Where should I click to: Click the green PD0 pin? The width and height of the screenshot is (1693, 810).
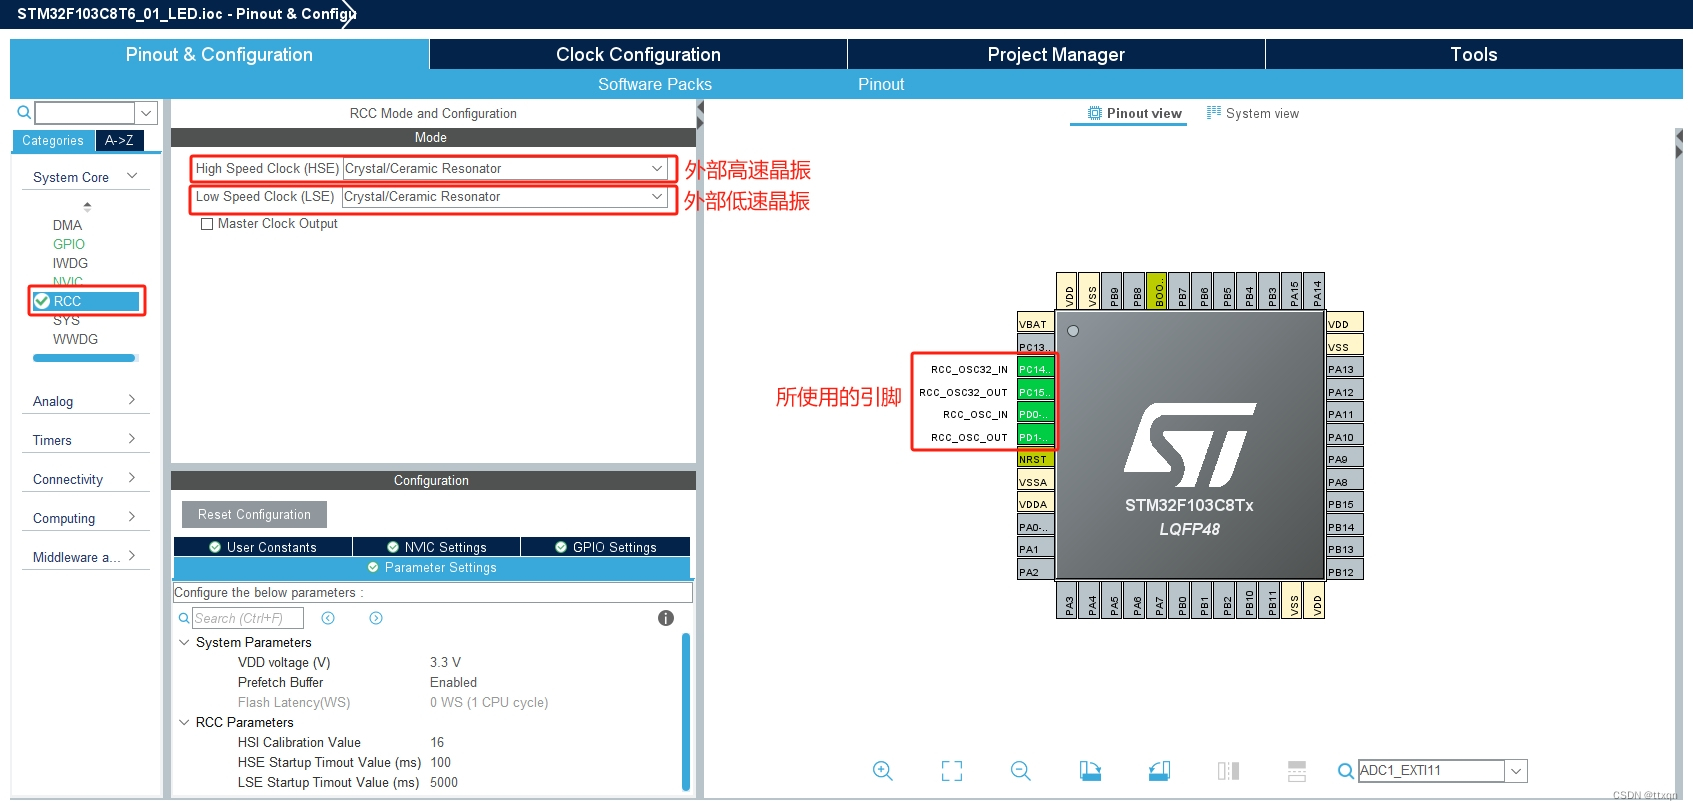(1035, 414)
